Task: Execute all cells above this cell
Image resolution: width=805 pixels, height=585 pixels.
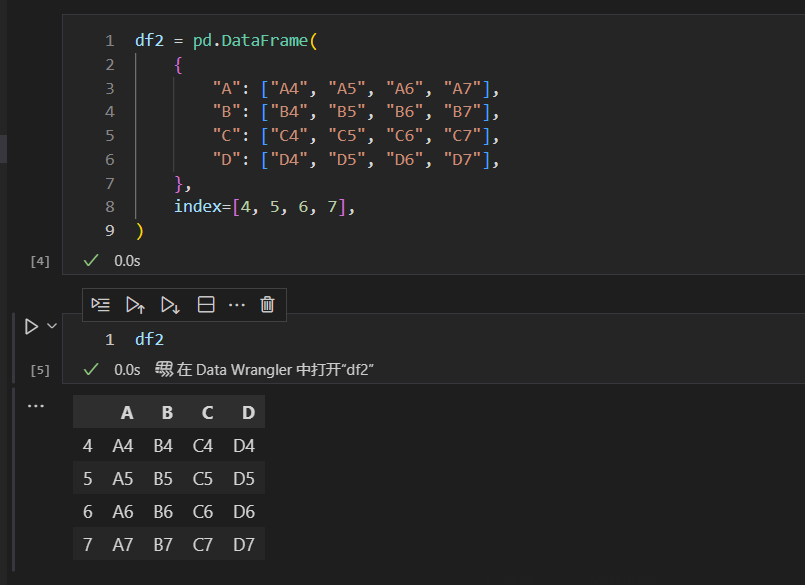Action: tap(135, 304)
